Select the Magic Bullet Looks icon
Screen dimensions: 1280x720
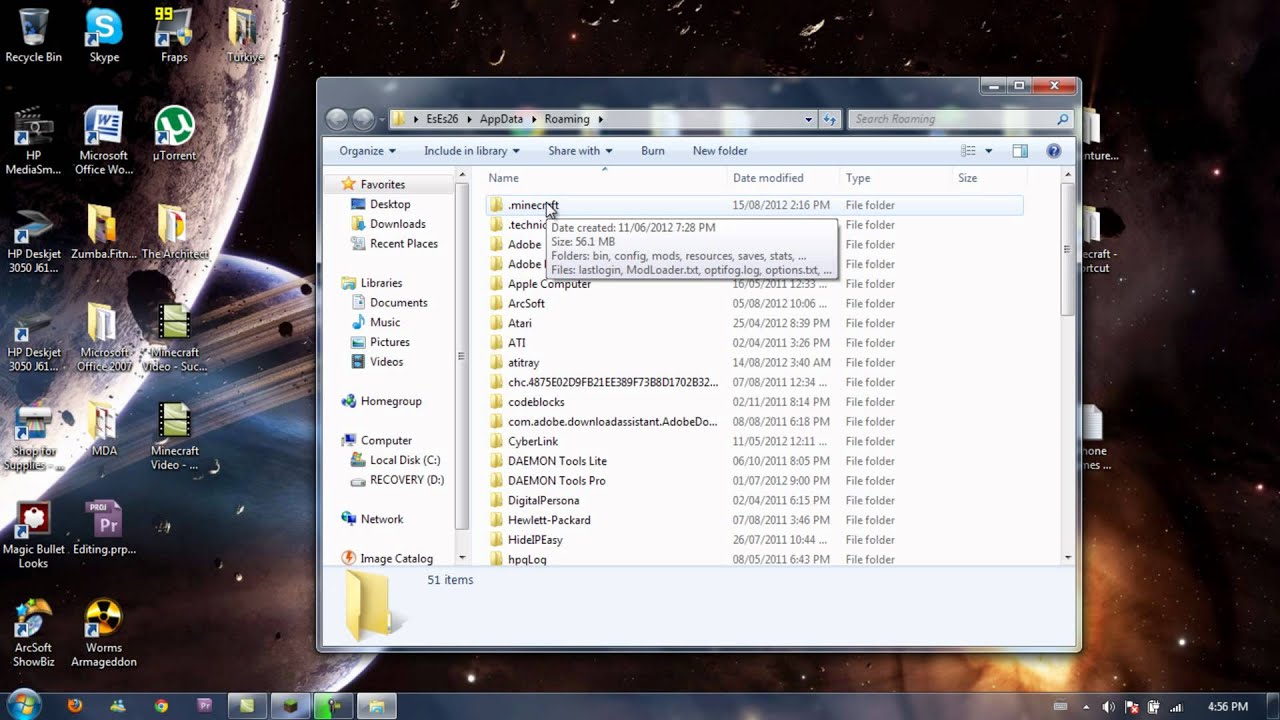click(33, 535)
